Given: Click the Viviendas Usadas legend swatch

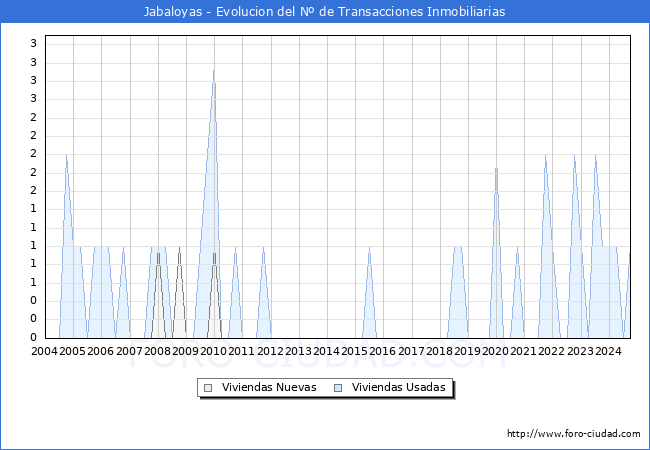Looking at the screenshot, I should click(338, 388).
